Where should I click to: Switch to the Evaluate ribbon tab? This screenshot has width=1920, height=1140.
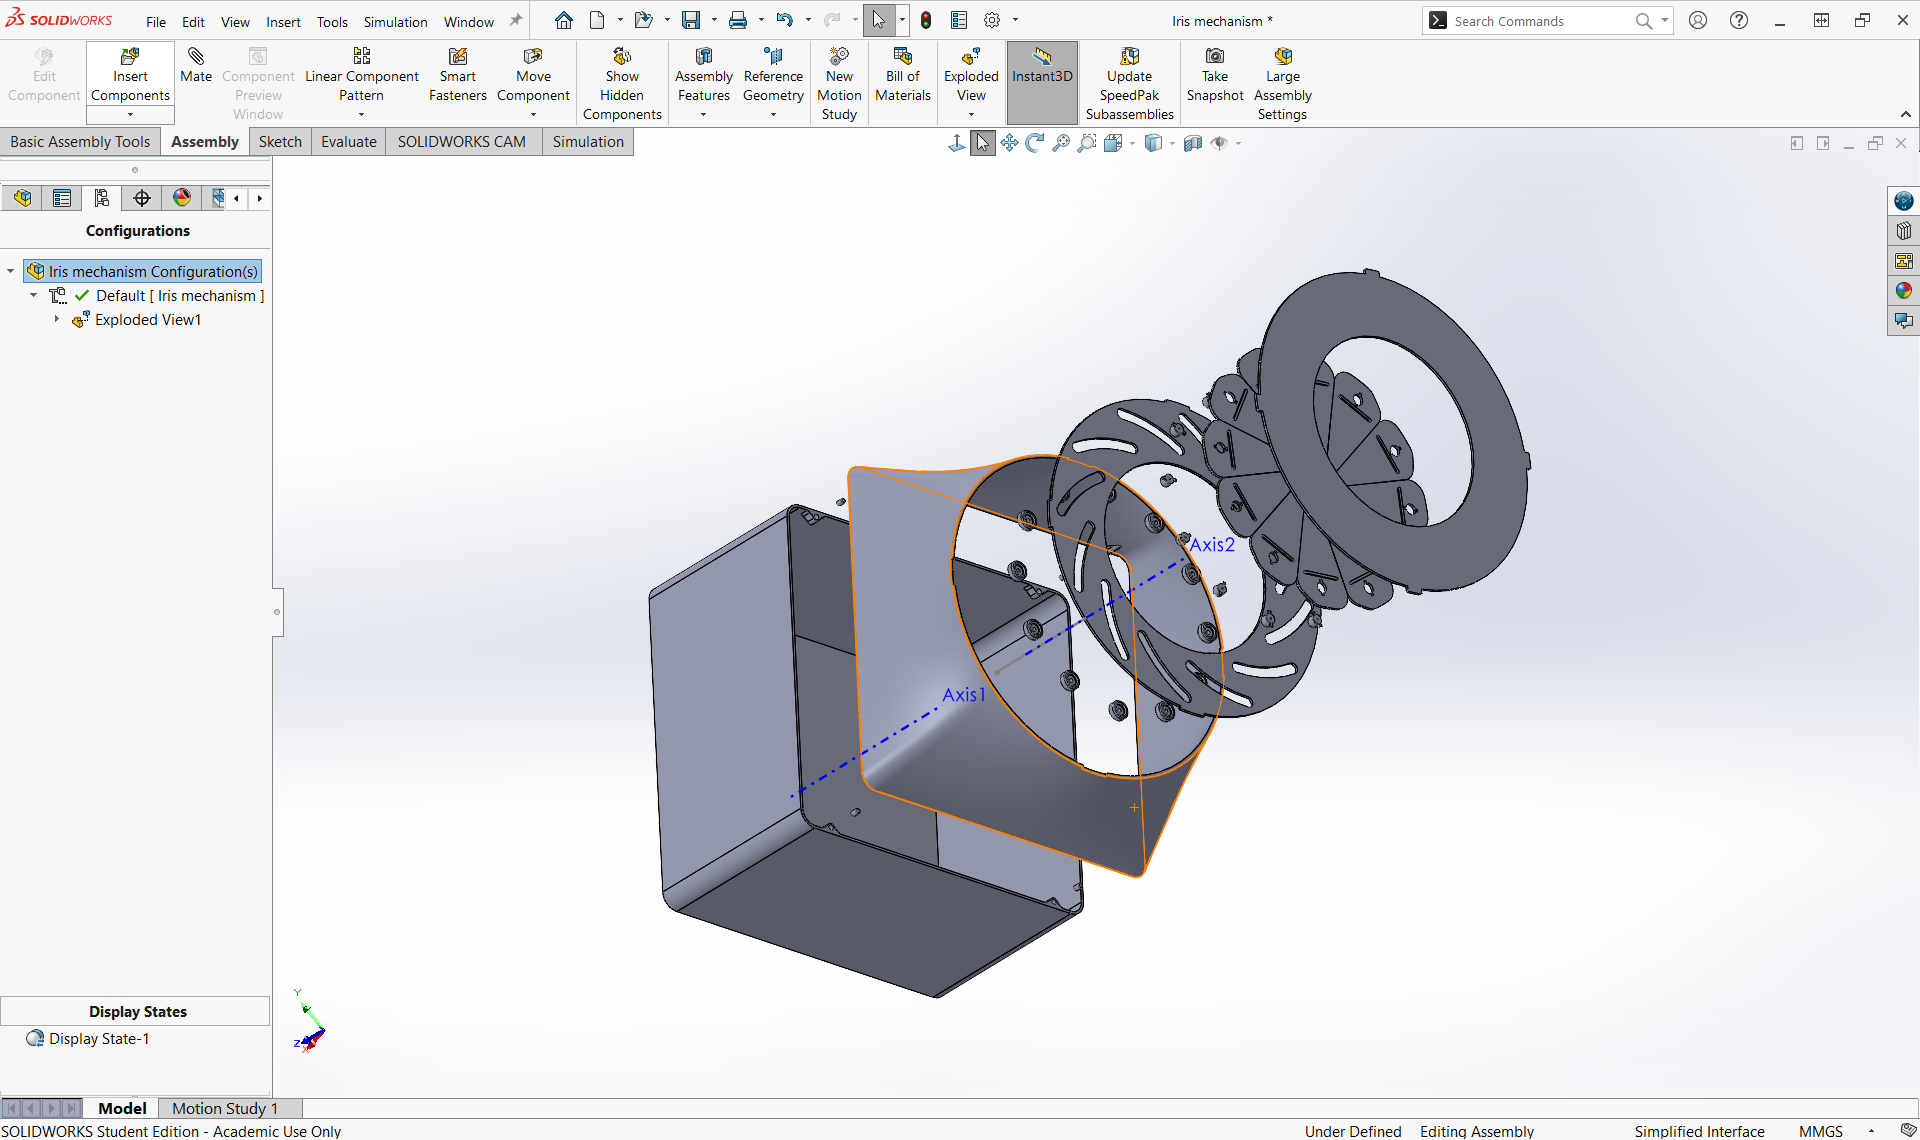(x=349, y=142)
